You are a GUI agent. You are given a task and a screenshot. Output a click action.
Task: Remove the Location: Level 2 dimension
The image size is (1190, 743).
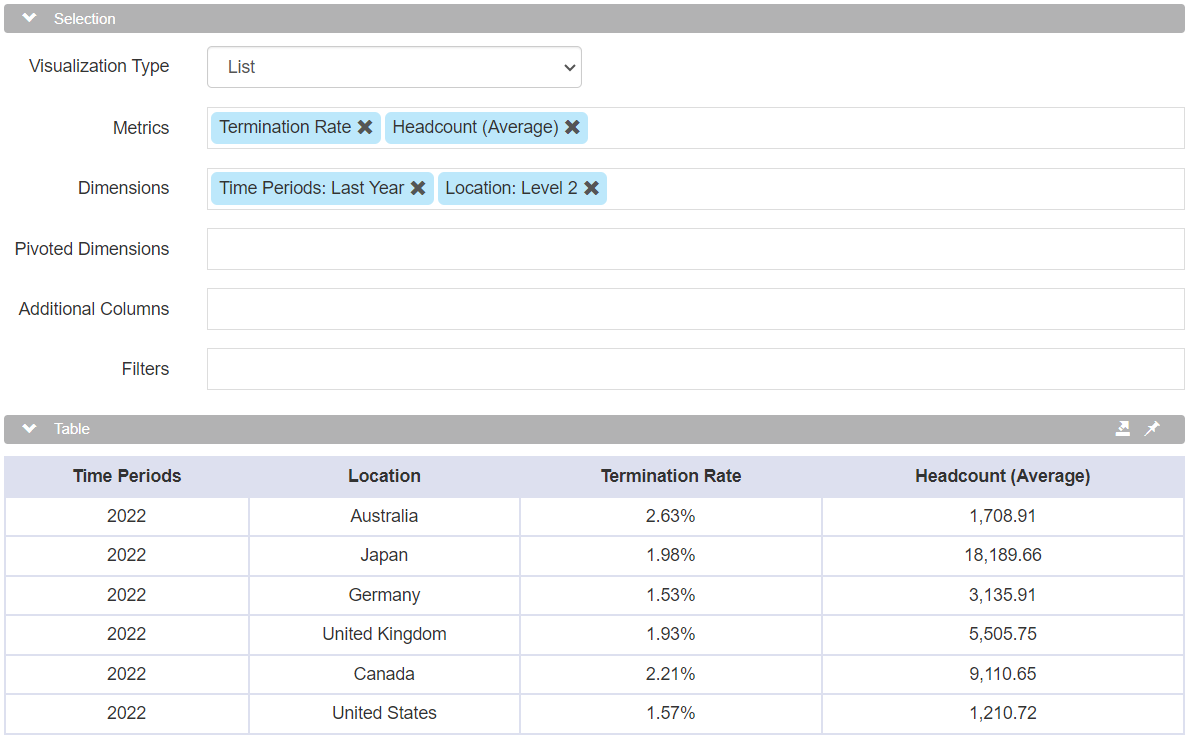coord(591,188)
